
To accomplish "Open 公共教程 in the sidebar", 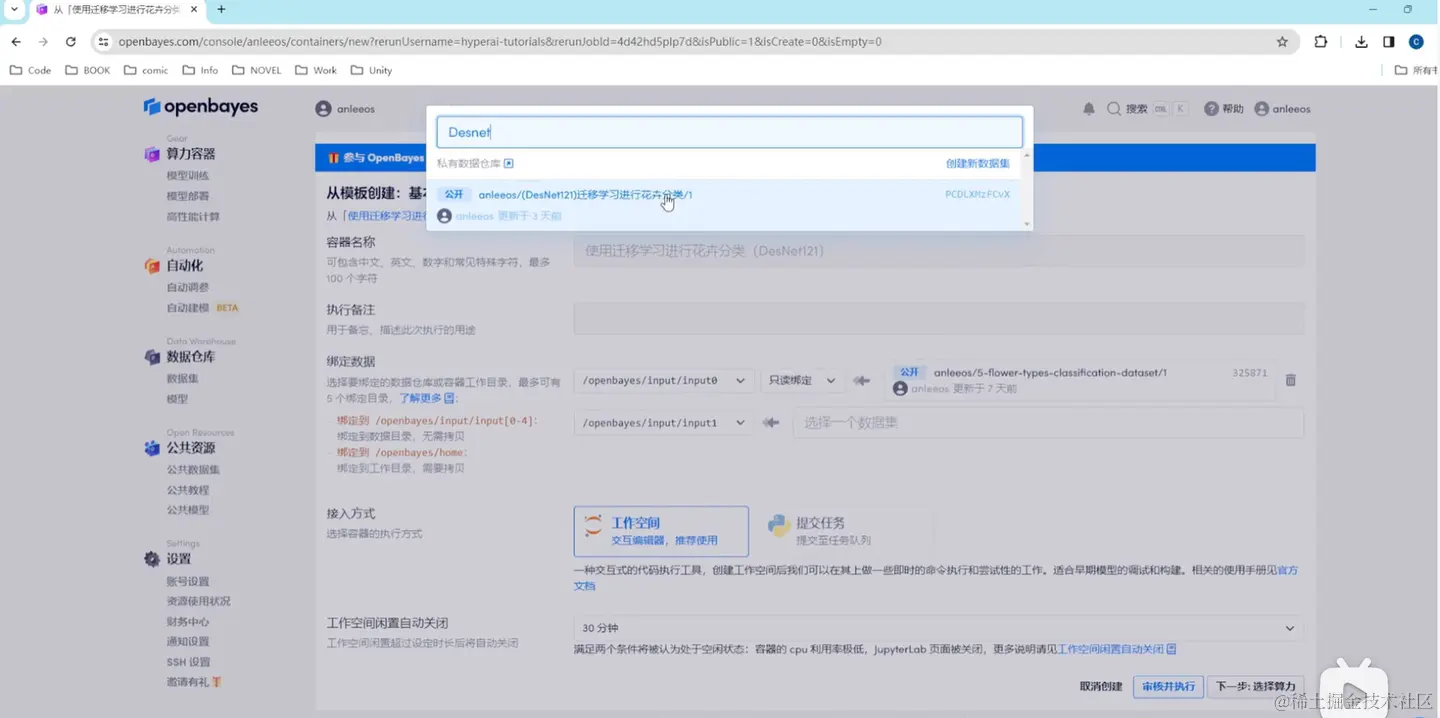I will pyautogui.click(x=188, y=490).
